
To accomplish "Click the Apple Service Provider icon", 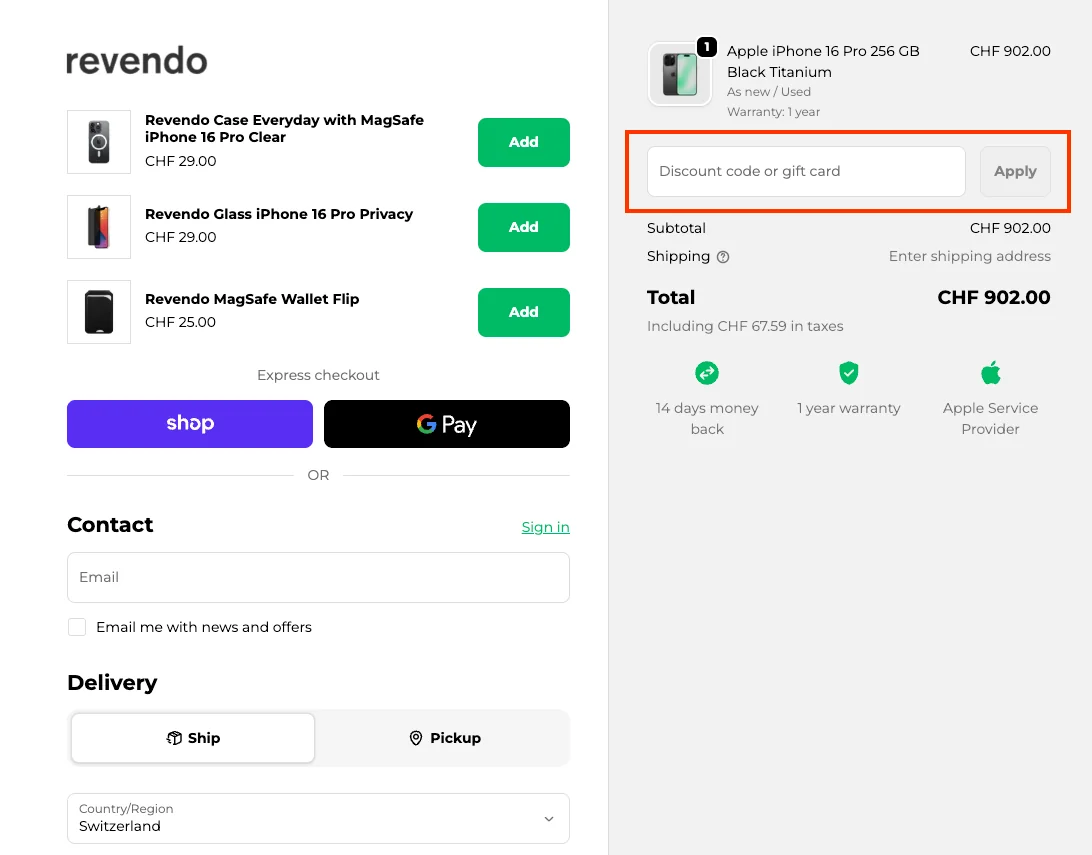I will (990, 372).
